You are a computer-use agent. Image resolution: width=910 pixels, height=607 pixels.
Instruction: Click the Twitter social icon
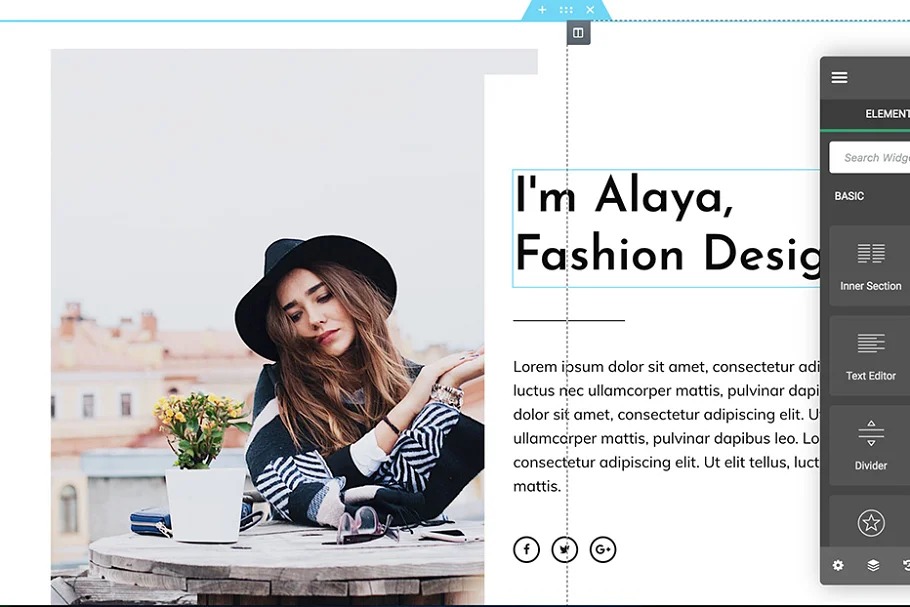pos(564,549)
